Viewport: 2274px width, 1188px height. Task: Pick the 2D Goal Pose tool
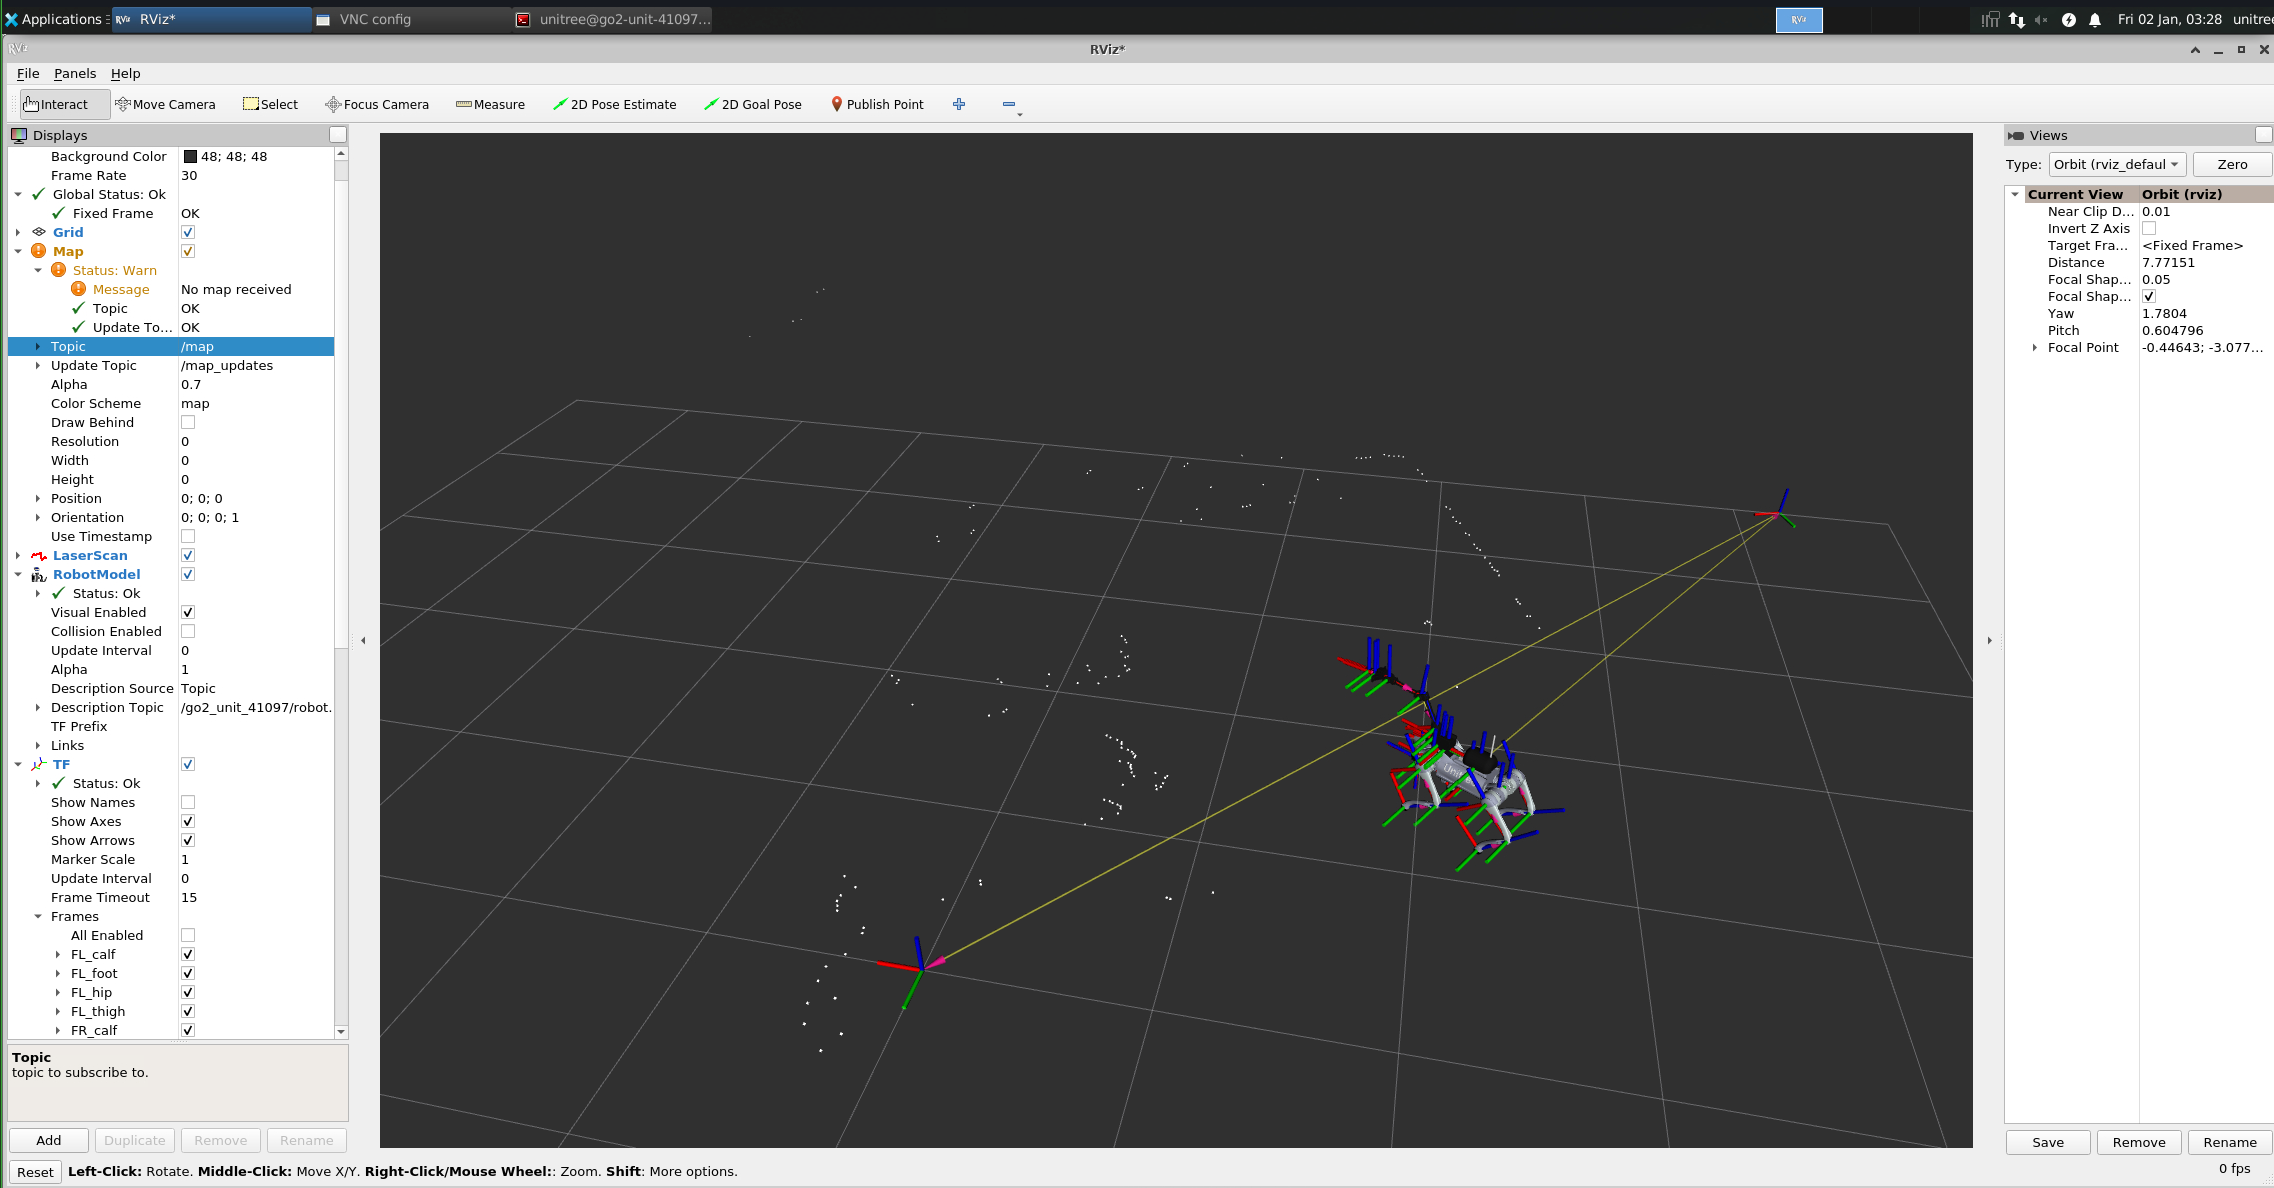coord(752,104)
